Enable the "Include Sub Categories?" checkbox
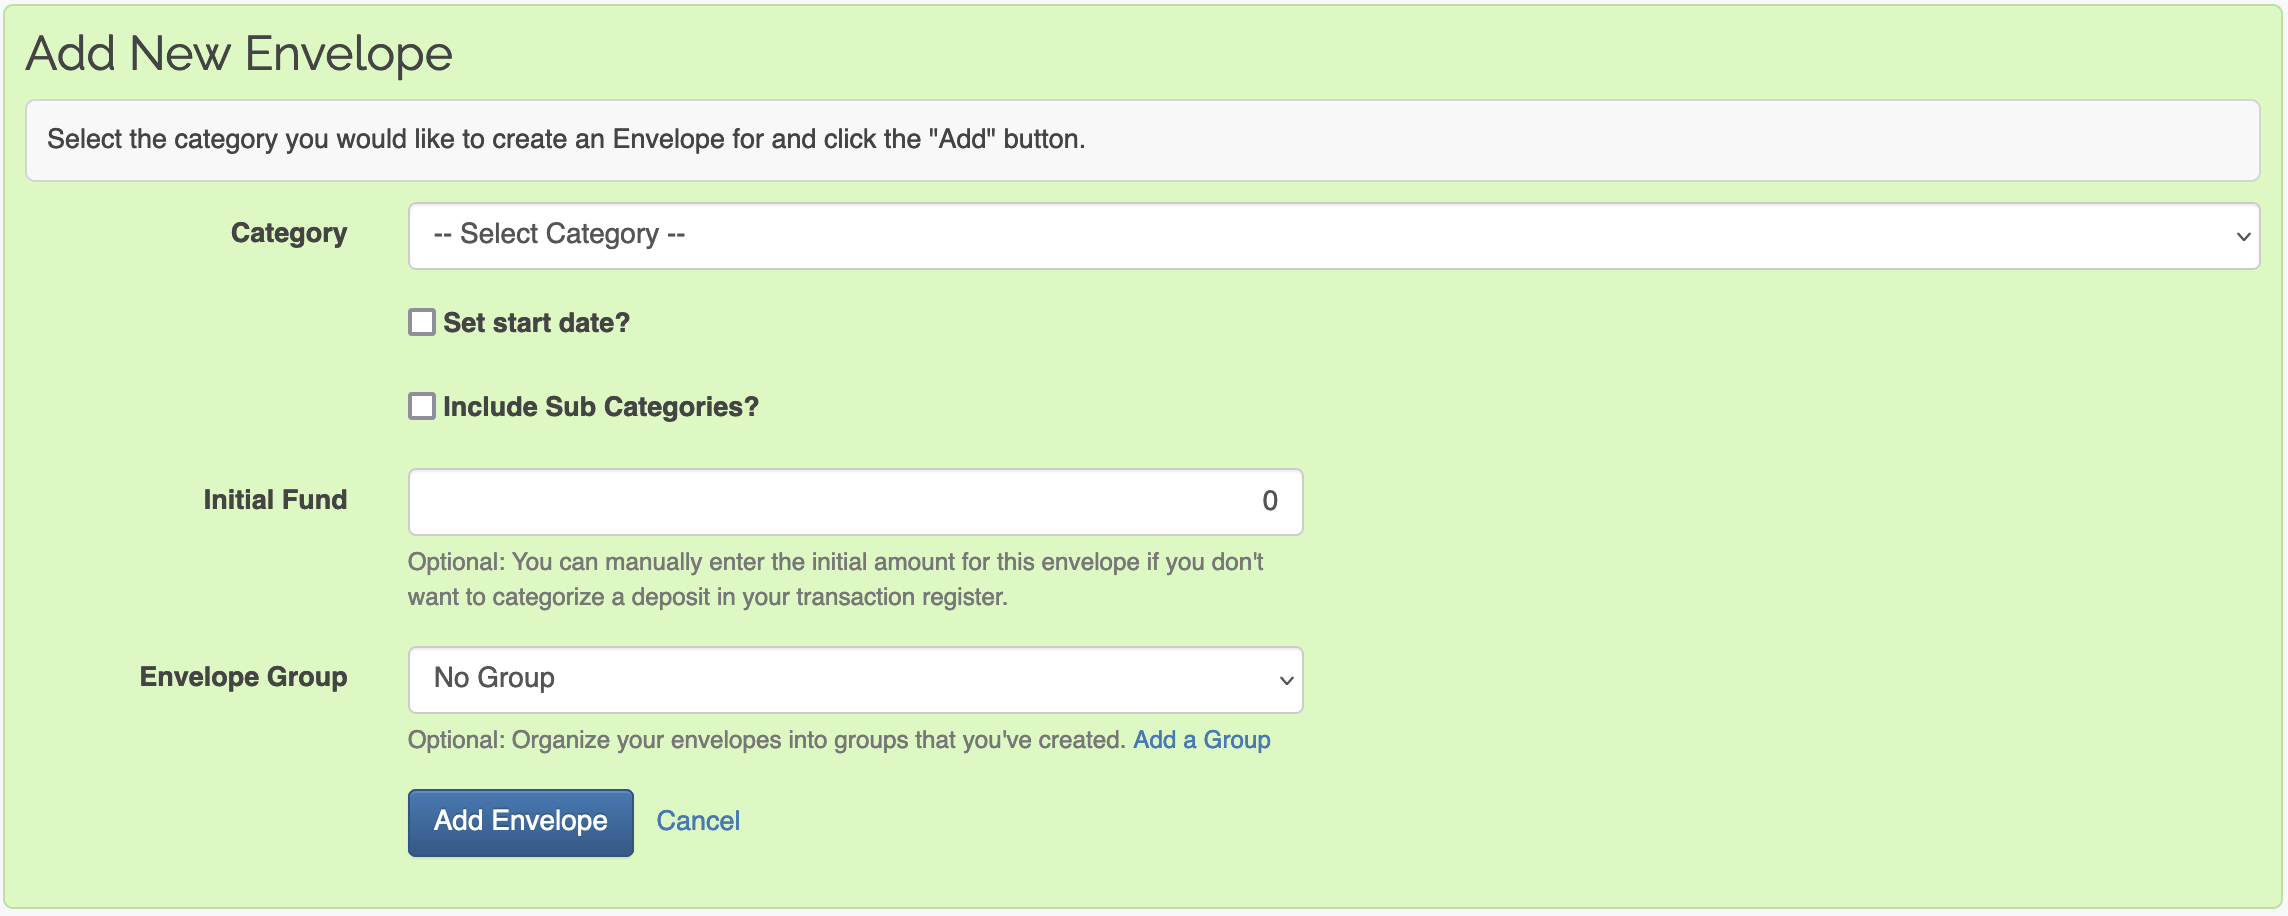 pos(422,406)
